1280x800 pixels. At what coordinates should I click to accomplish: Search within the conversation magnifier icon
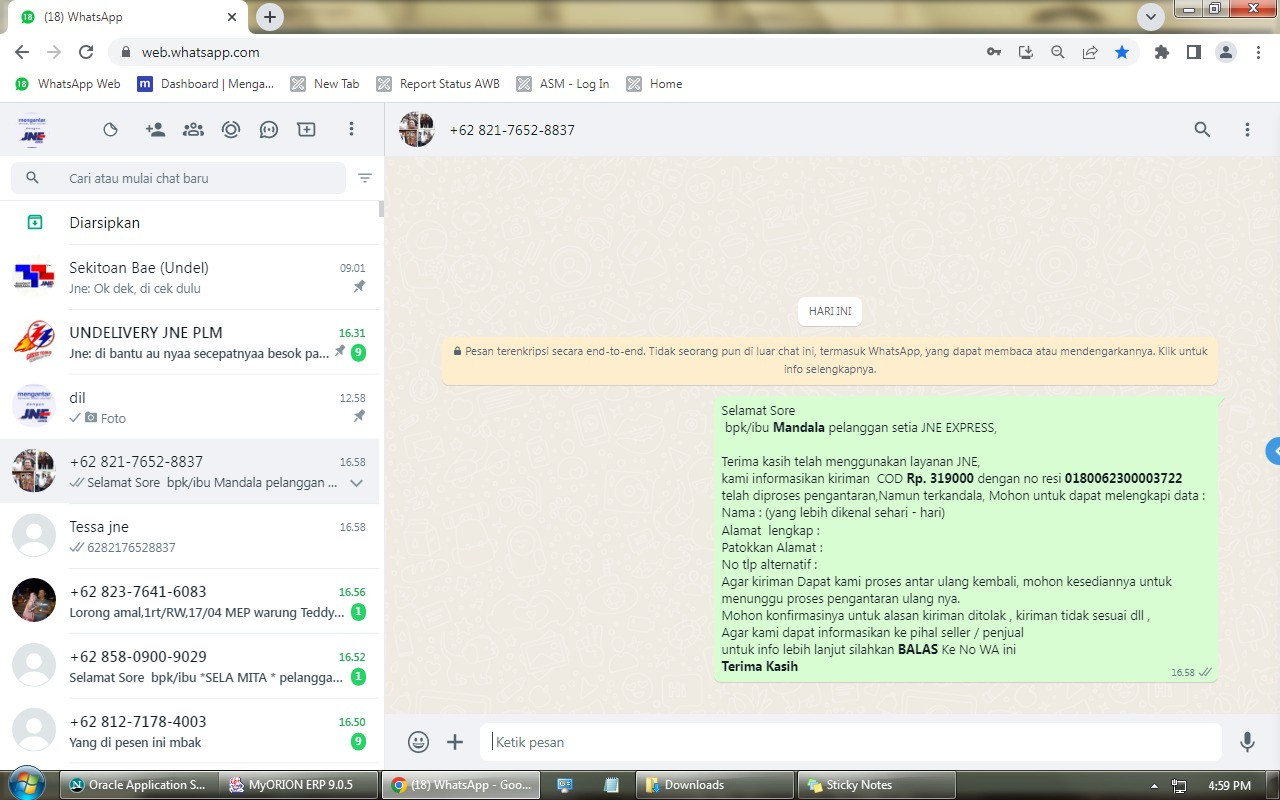(1202, 130)
